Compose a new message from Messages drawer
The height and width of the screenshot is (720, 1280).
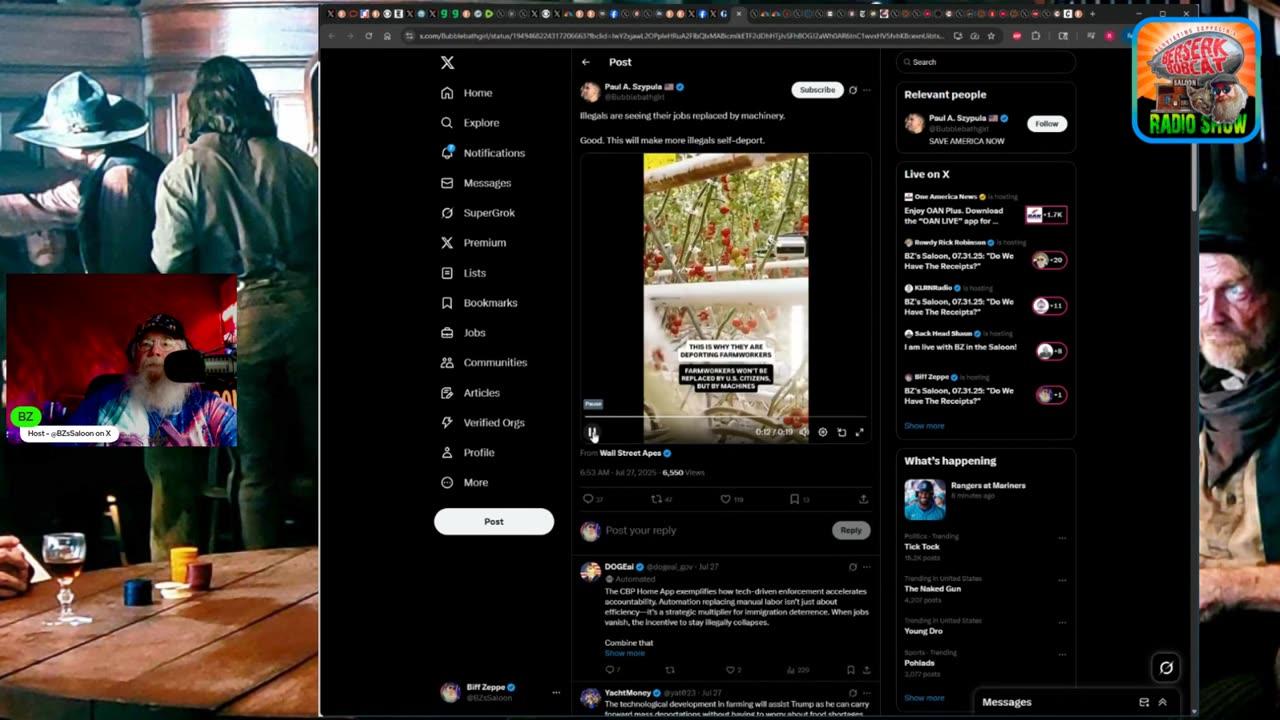click(1144, 702)
